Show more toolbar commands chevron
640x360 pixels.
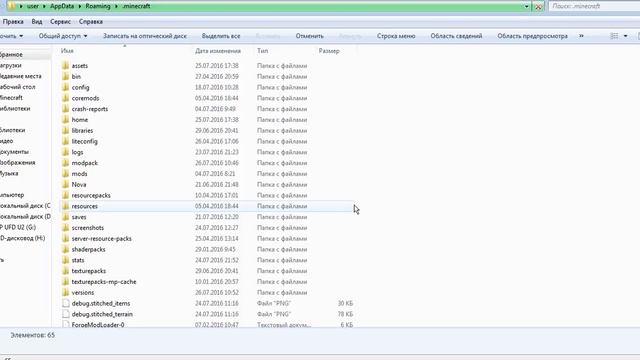[x=581, y=36]
